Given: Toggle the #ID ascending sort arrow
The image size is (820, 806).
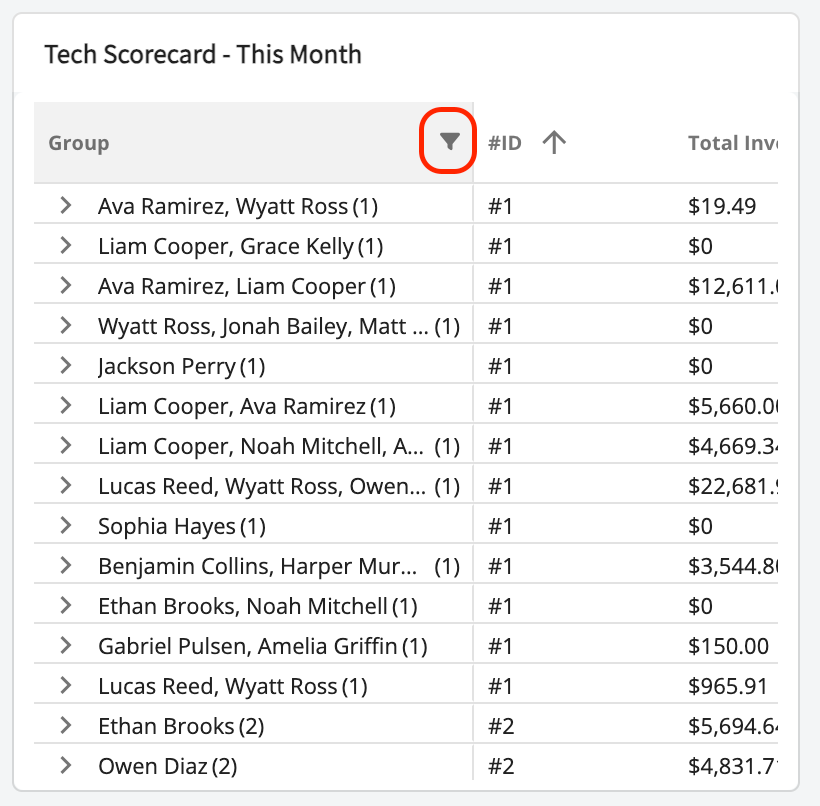Looking at the screenshot, I should (554, 142).
